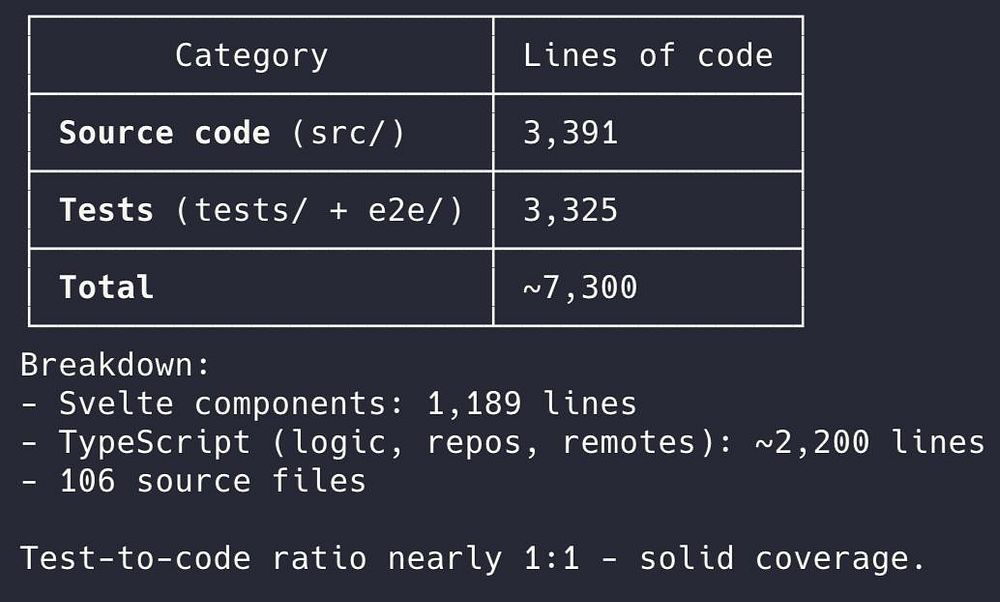Click the 3,325 value cell
This screenshot has height=602, width=1000.
tap(570, 210)
